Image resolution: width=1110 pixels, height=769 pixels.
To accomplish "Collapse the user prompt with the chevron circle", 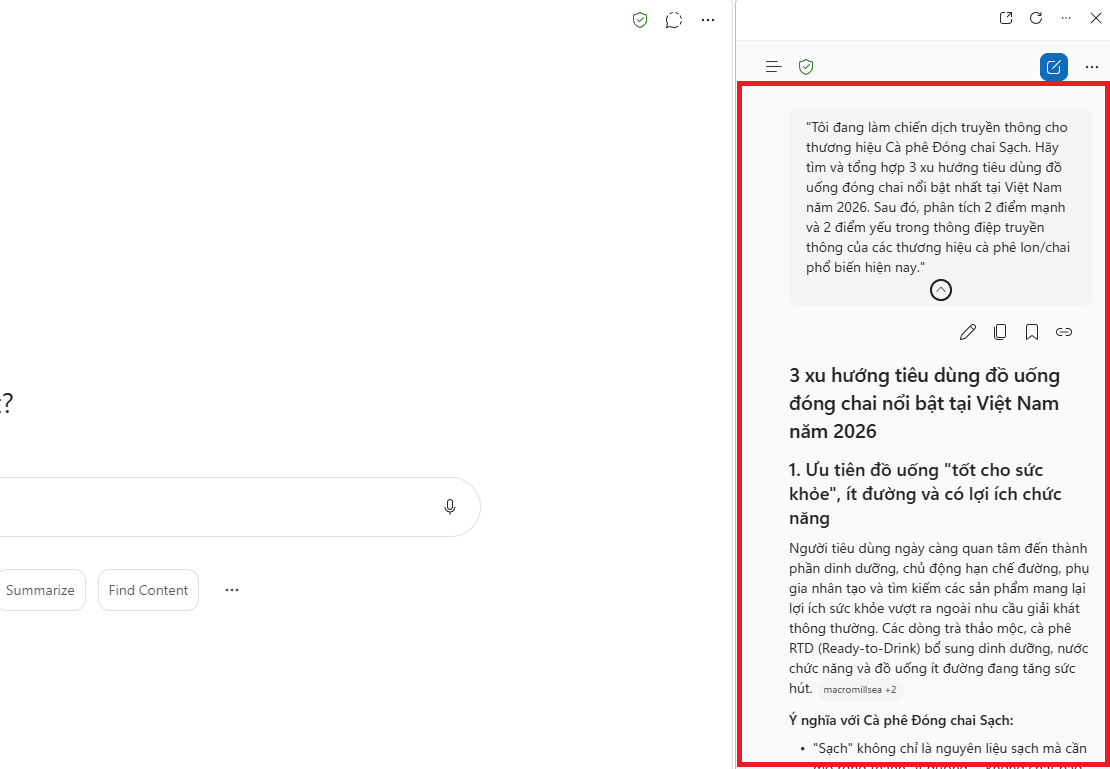I will coord(941,290).
